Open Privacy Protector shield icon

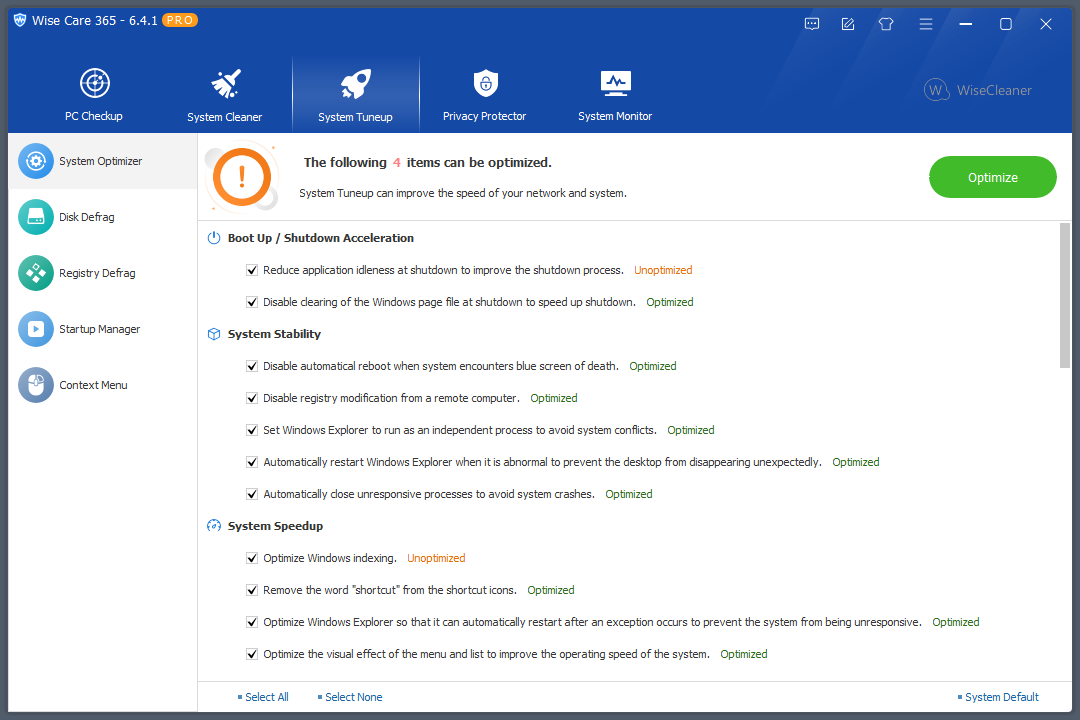[486, 83]
